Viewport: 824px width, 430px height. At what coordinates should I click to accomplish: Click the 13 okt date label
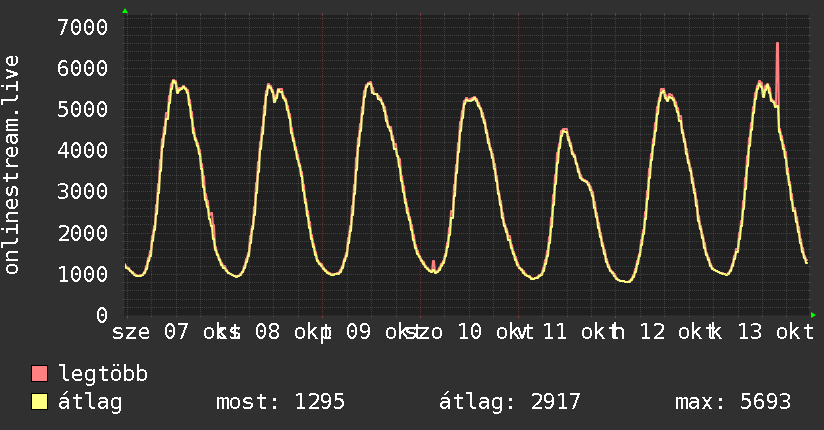coord(776,332)
